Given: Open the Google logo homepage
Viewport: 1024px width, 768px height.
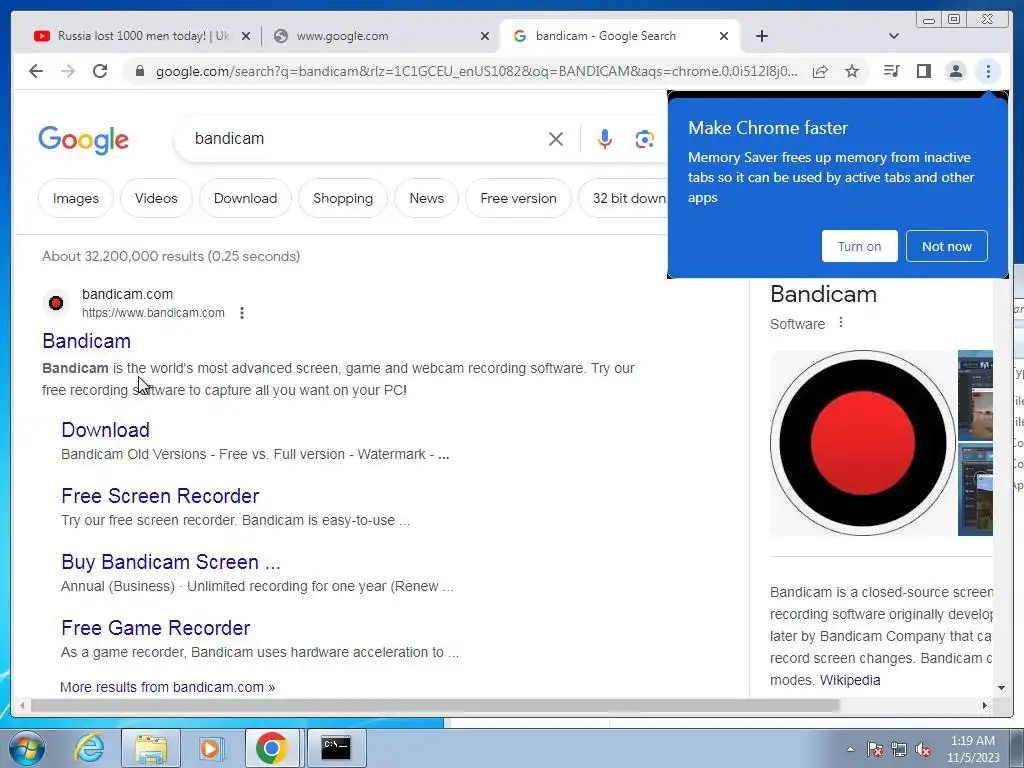Looking at the screenshot, I should tap(84, 140).
